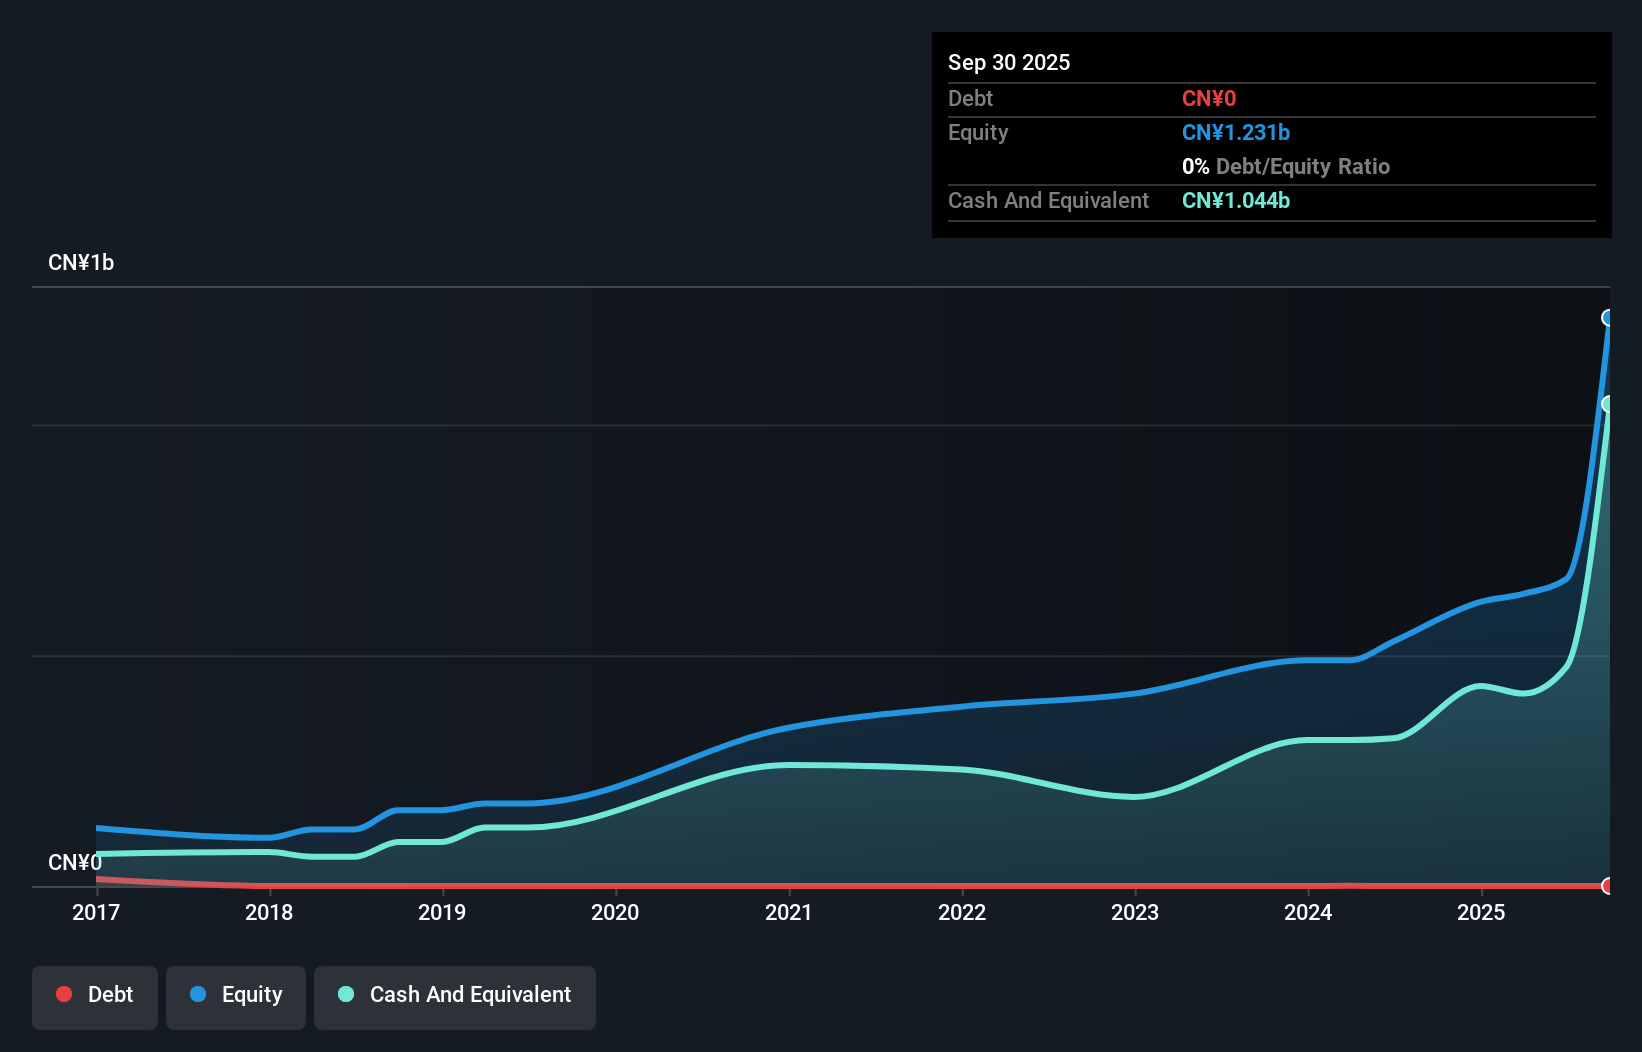
Task: Click the 0% Debt/Equity Ratio text
Action: click(x=1286, y=167)
